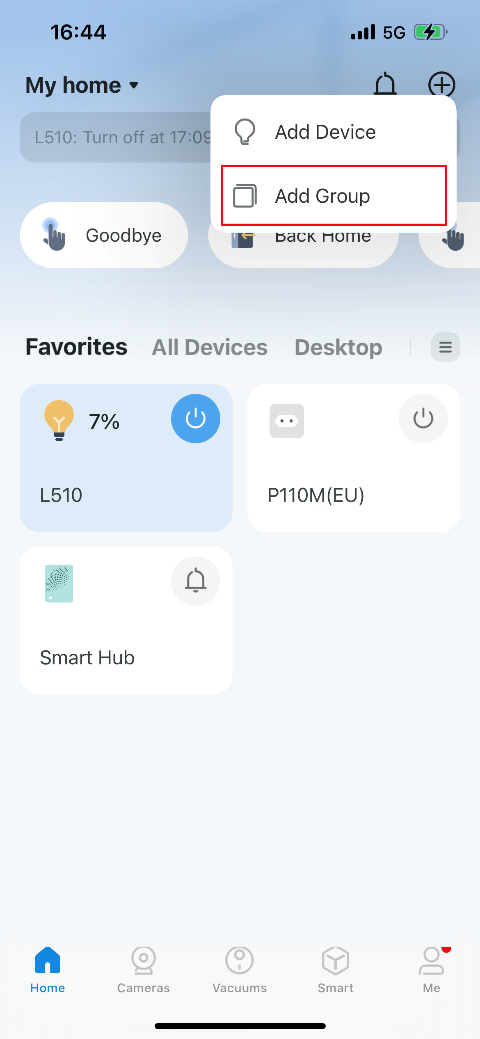Open the Me profile icon
Screen dimensions: 480x1039
(x=432, y=960)
